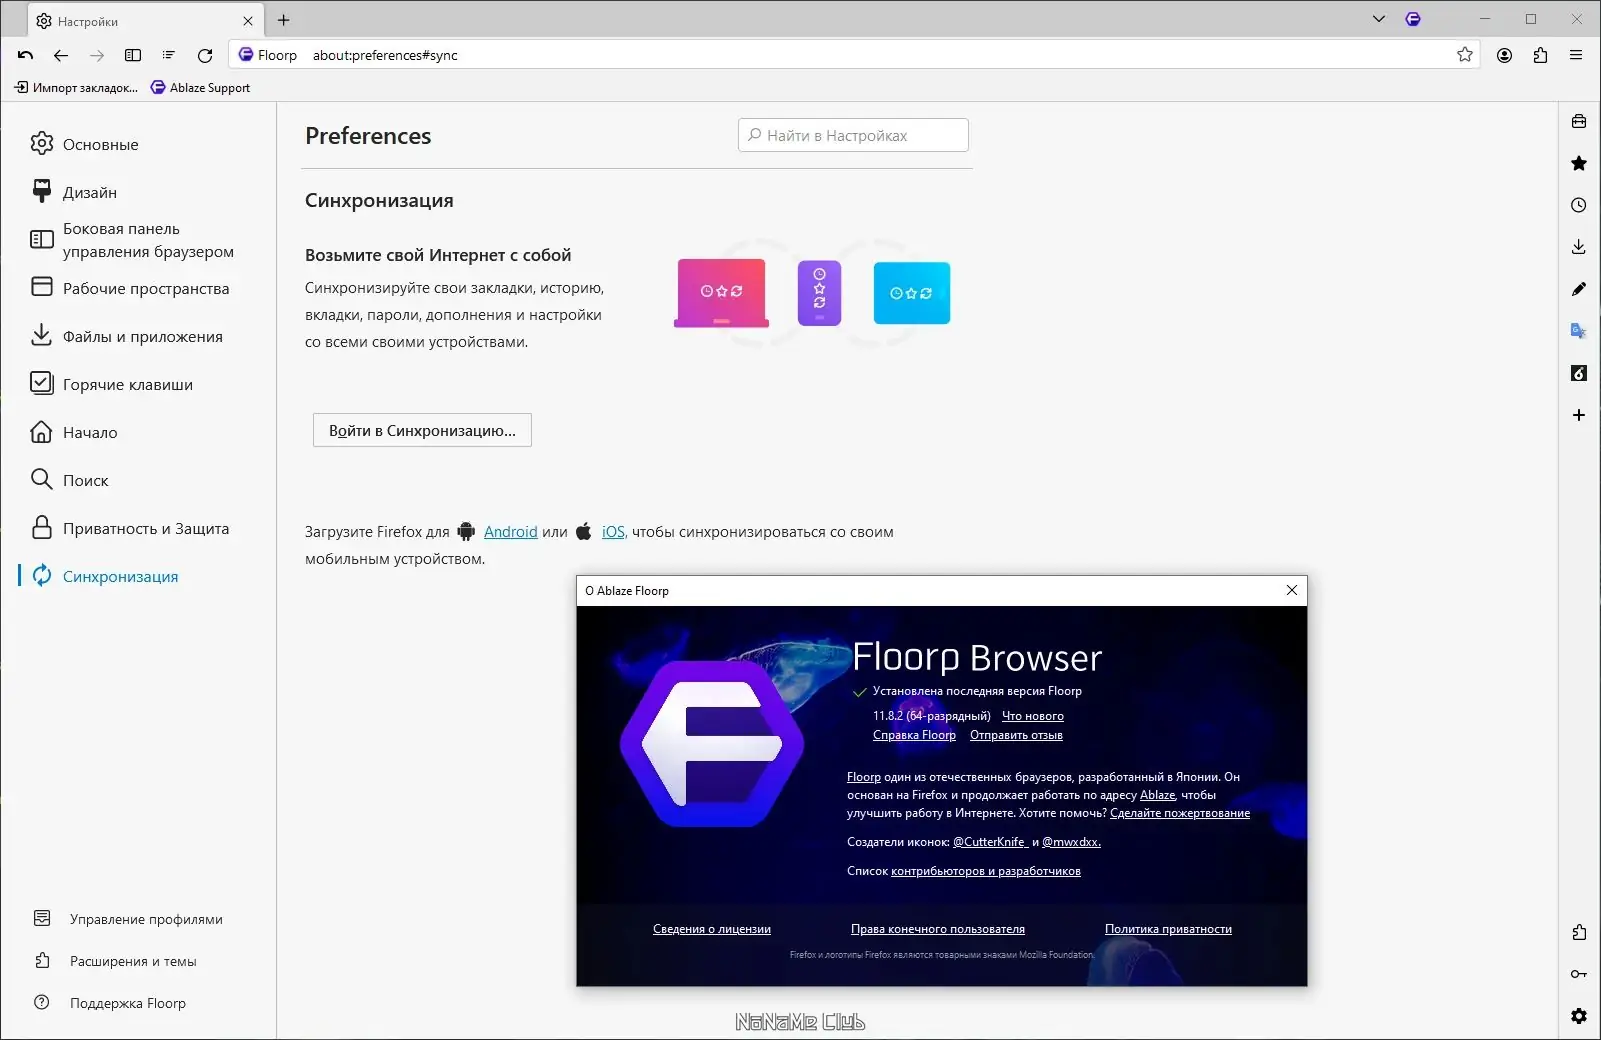Open sidebar settings with the gear icon

click(1579, 1016)
